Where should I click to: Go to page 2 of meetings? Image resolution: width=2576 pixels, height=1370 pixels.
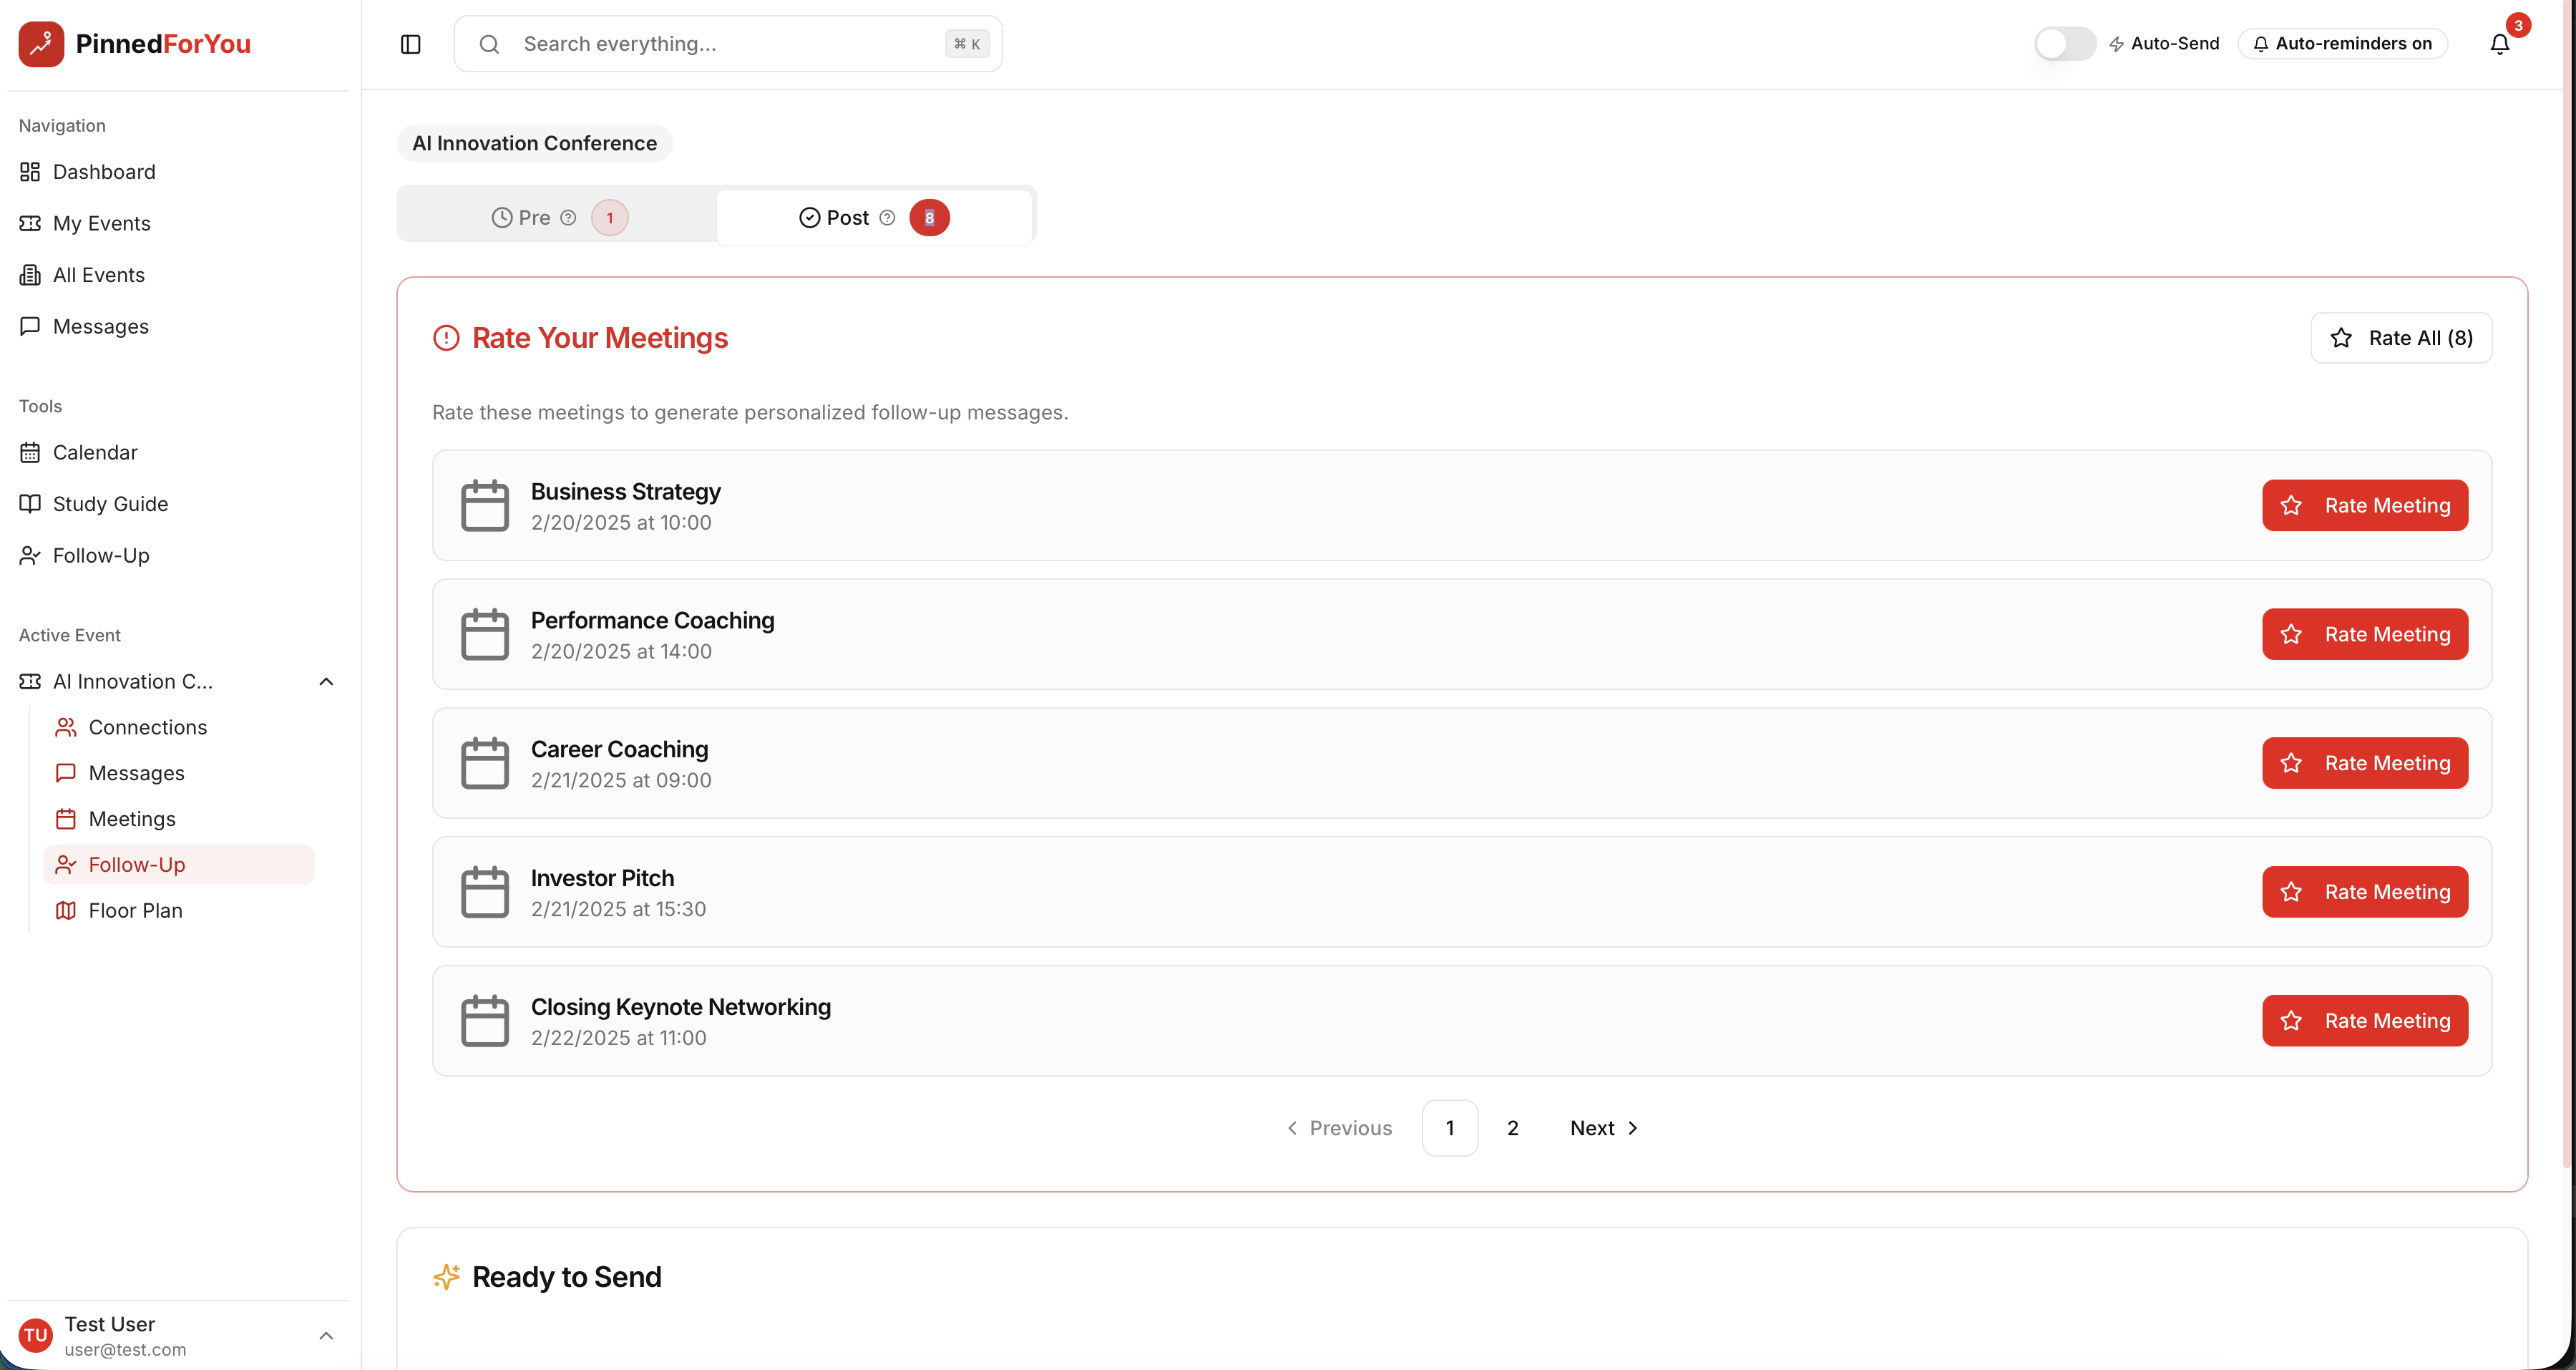click(x=1512, y=1128)
